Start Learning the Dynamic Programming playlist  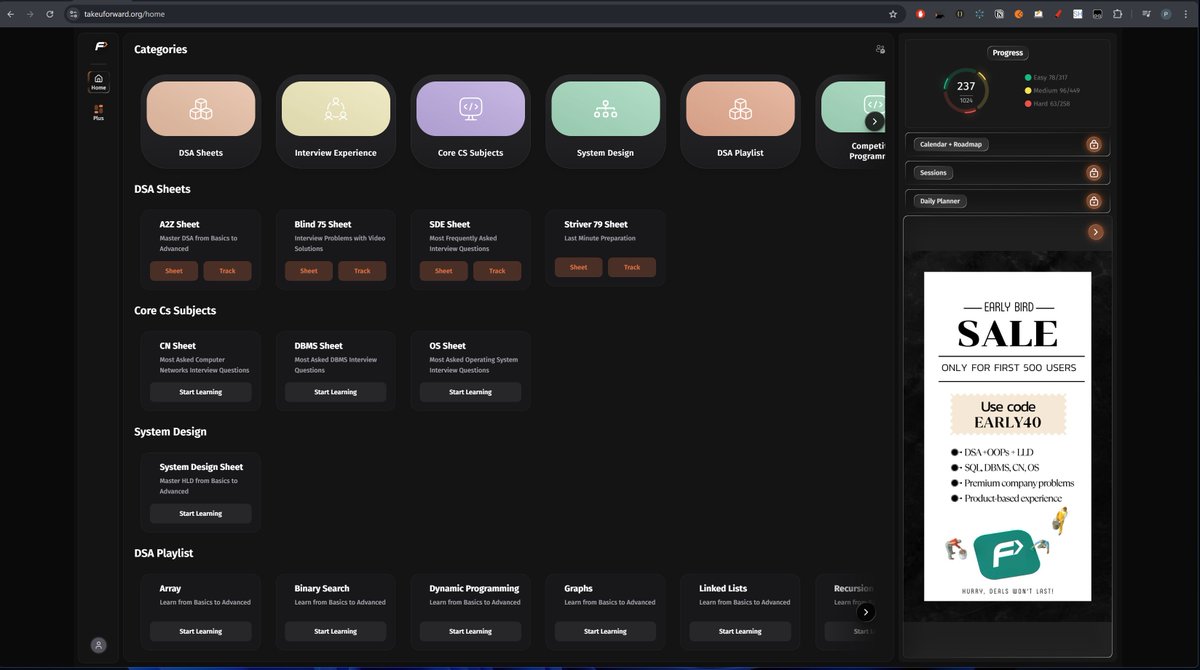tap(471, 631)
